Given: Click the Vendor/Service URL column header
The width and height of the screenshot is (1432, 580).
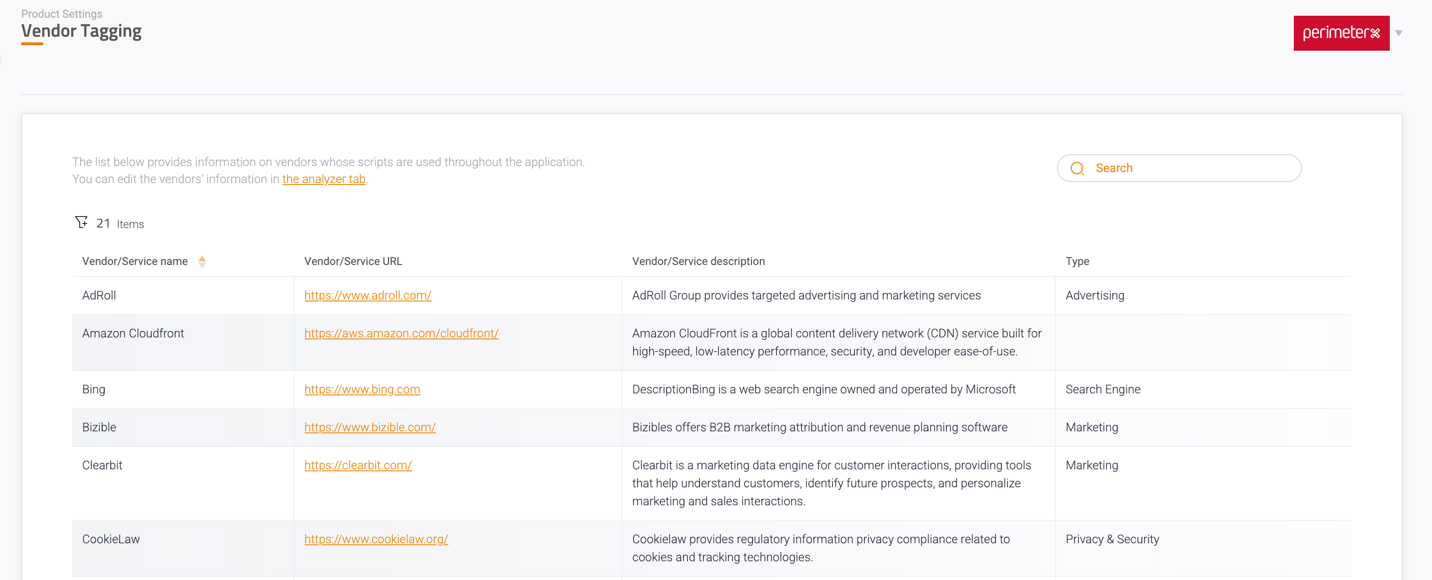Looking at the screenshot, I should coord(353,262).
